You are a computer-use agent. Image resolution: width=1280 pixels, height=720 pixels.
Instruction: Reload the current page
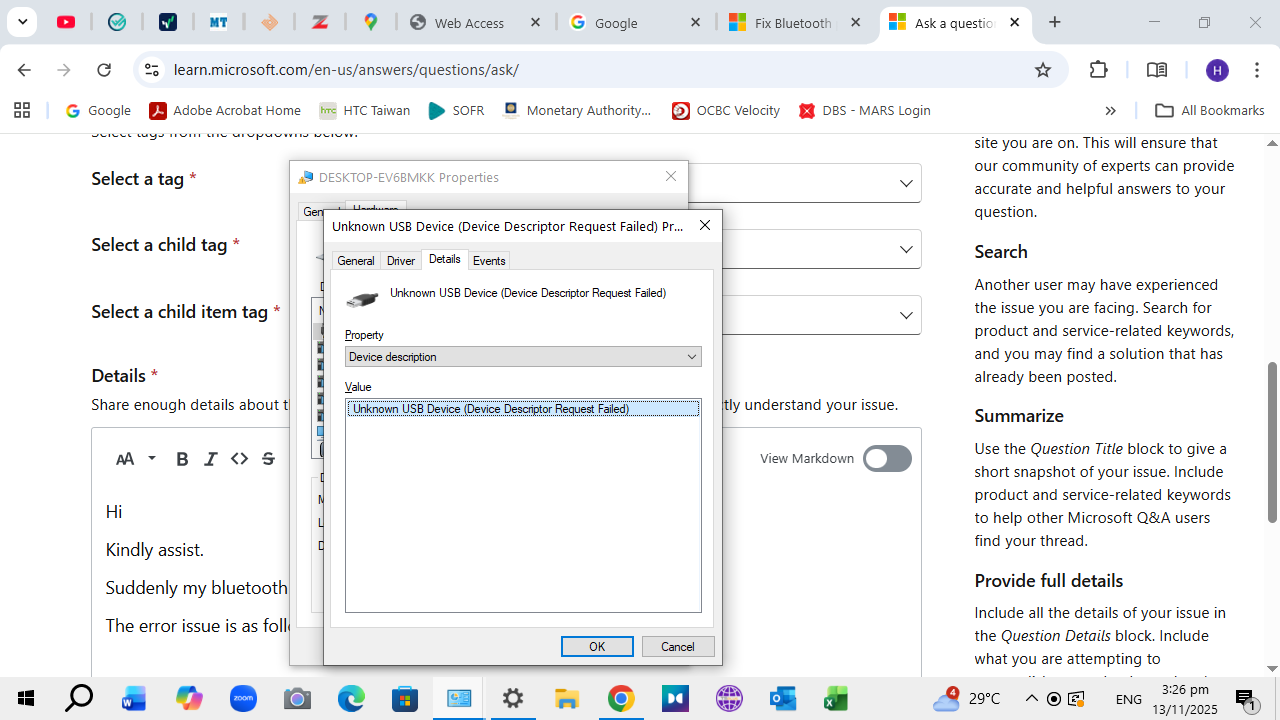point(104,70)
